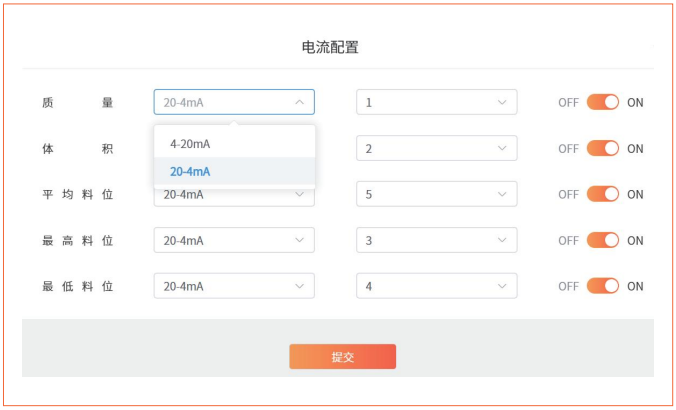Click the down chevron beside channel 3

(502, 240)
